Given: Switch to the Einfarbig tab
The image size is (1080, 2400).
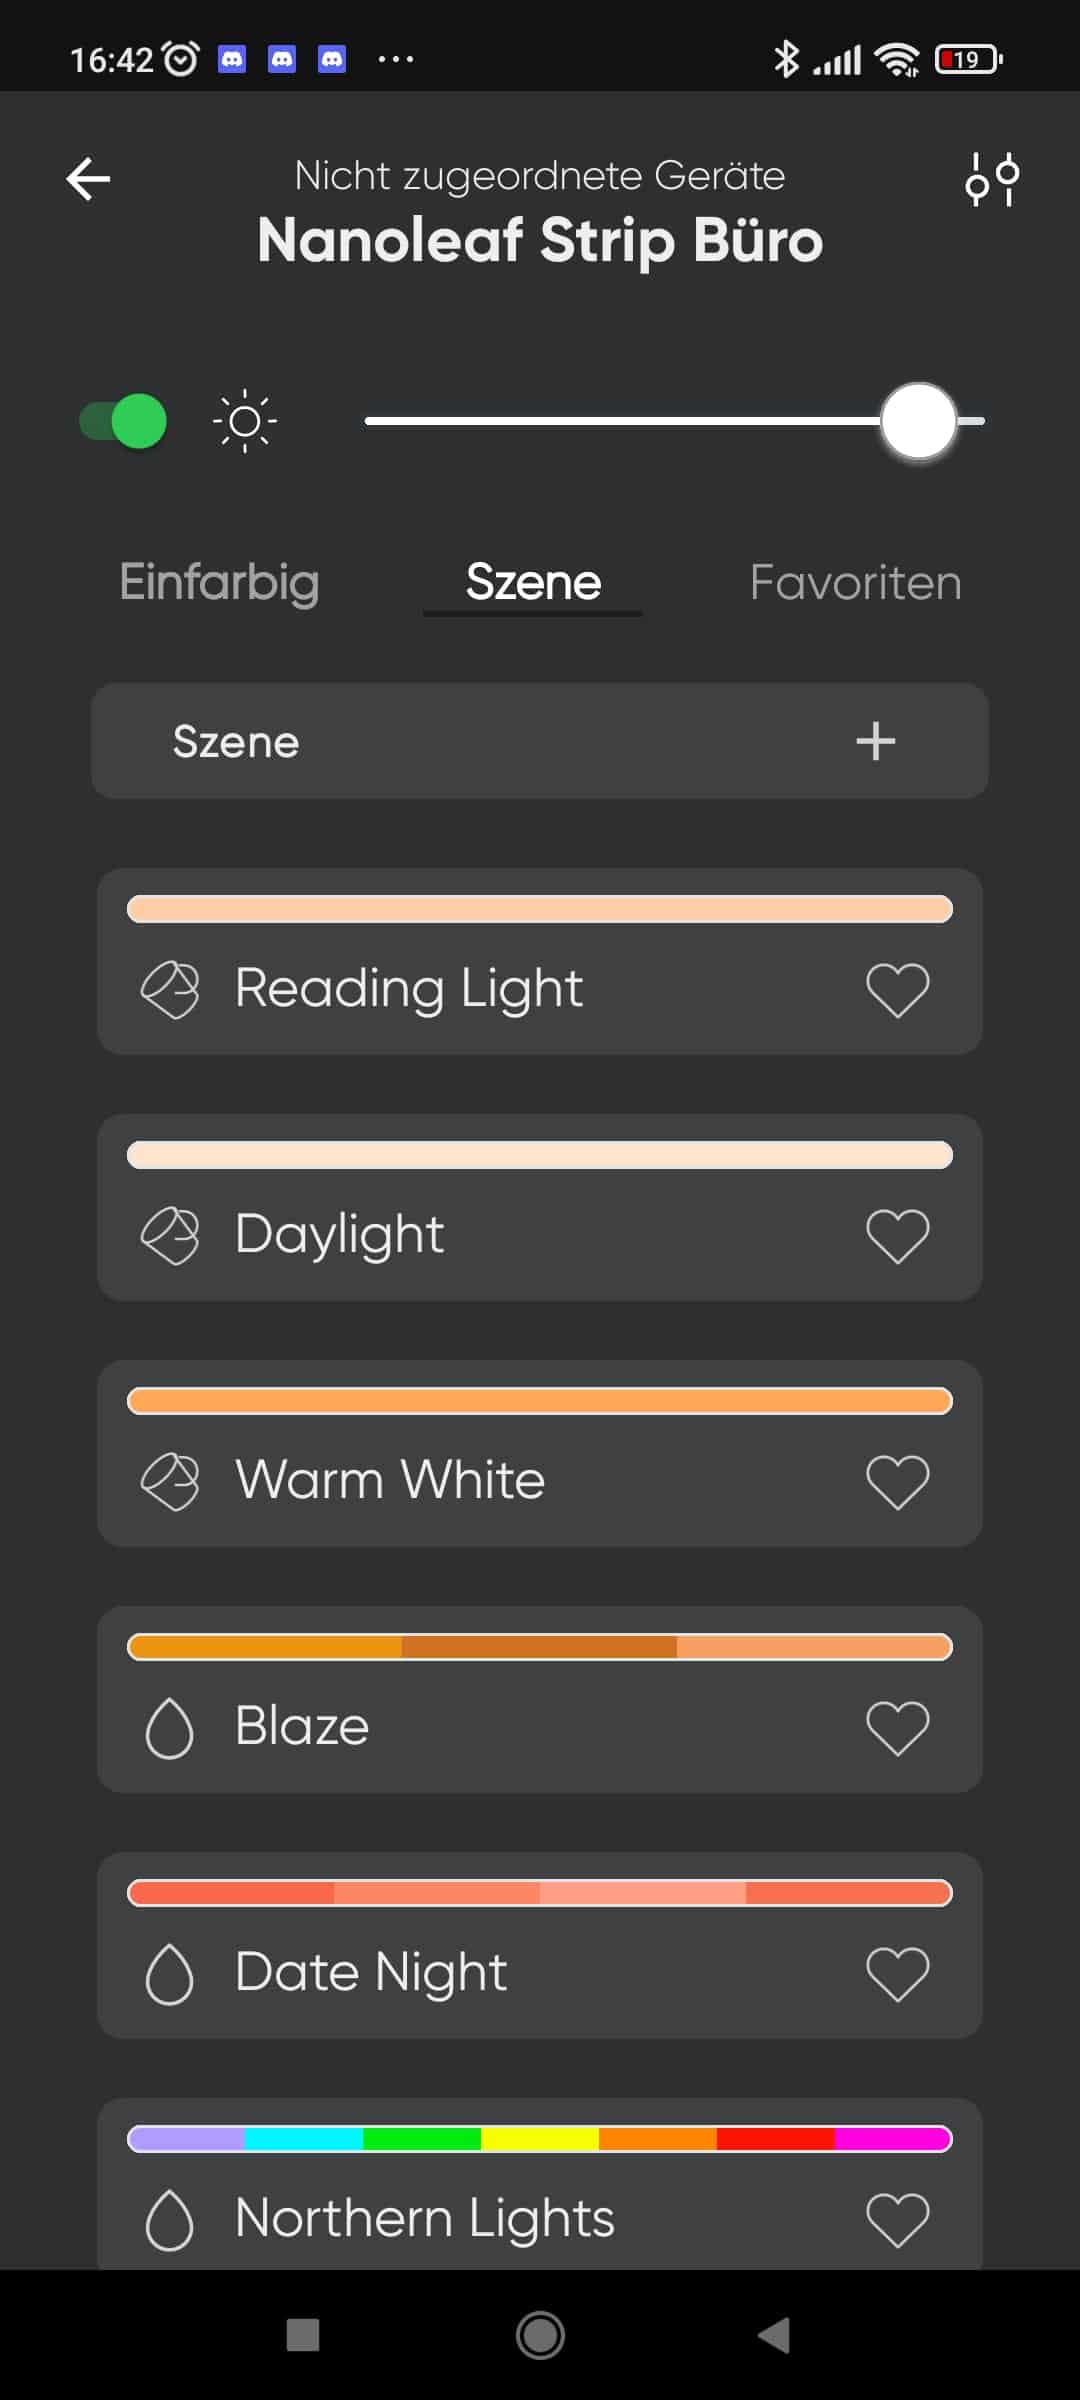Looking at the screenshot, I should [219, 583].
